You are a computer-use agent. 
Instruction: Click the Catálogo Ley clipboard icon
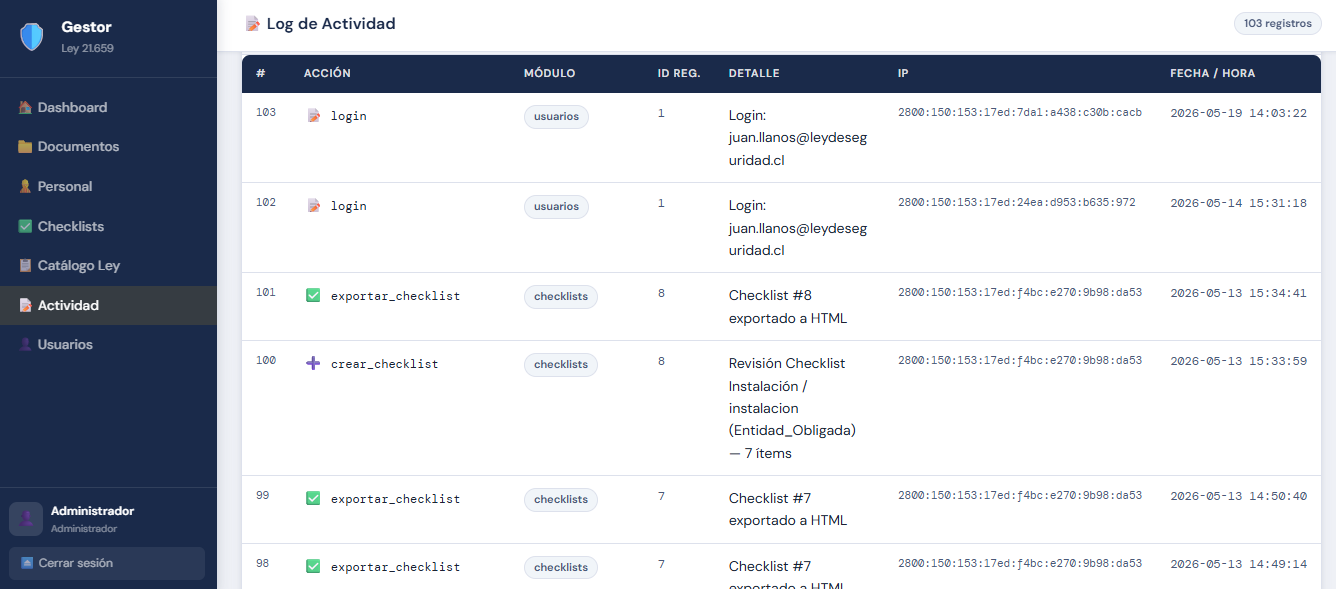pyautogui.click(x=25, y=266)
